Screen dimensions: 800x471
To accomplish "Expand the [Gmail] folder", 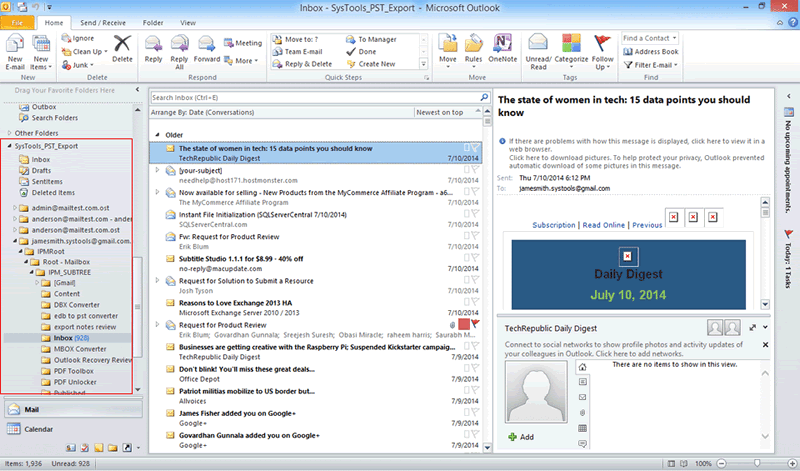I will coord(37,283).
